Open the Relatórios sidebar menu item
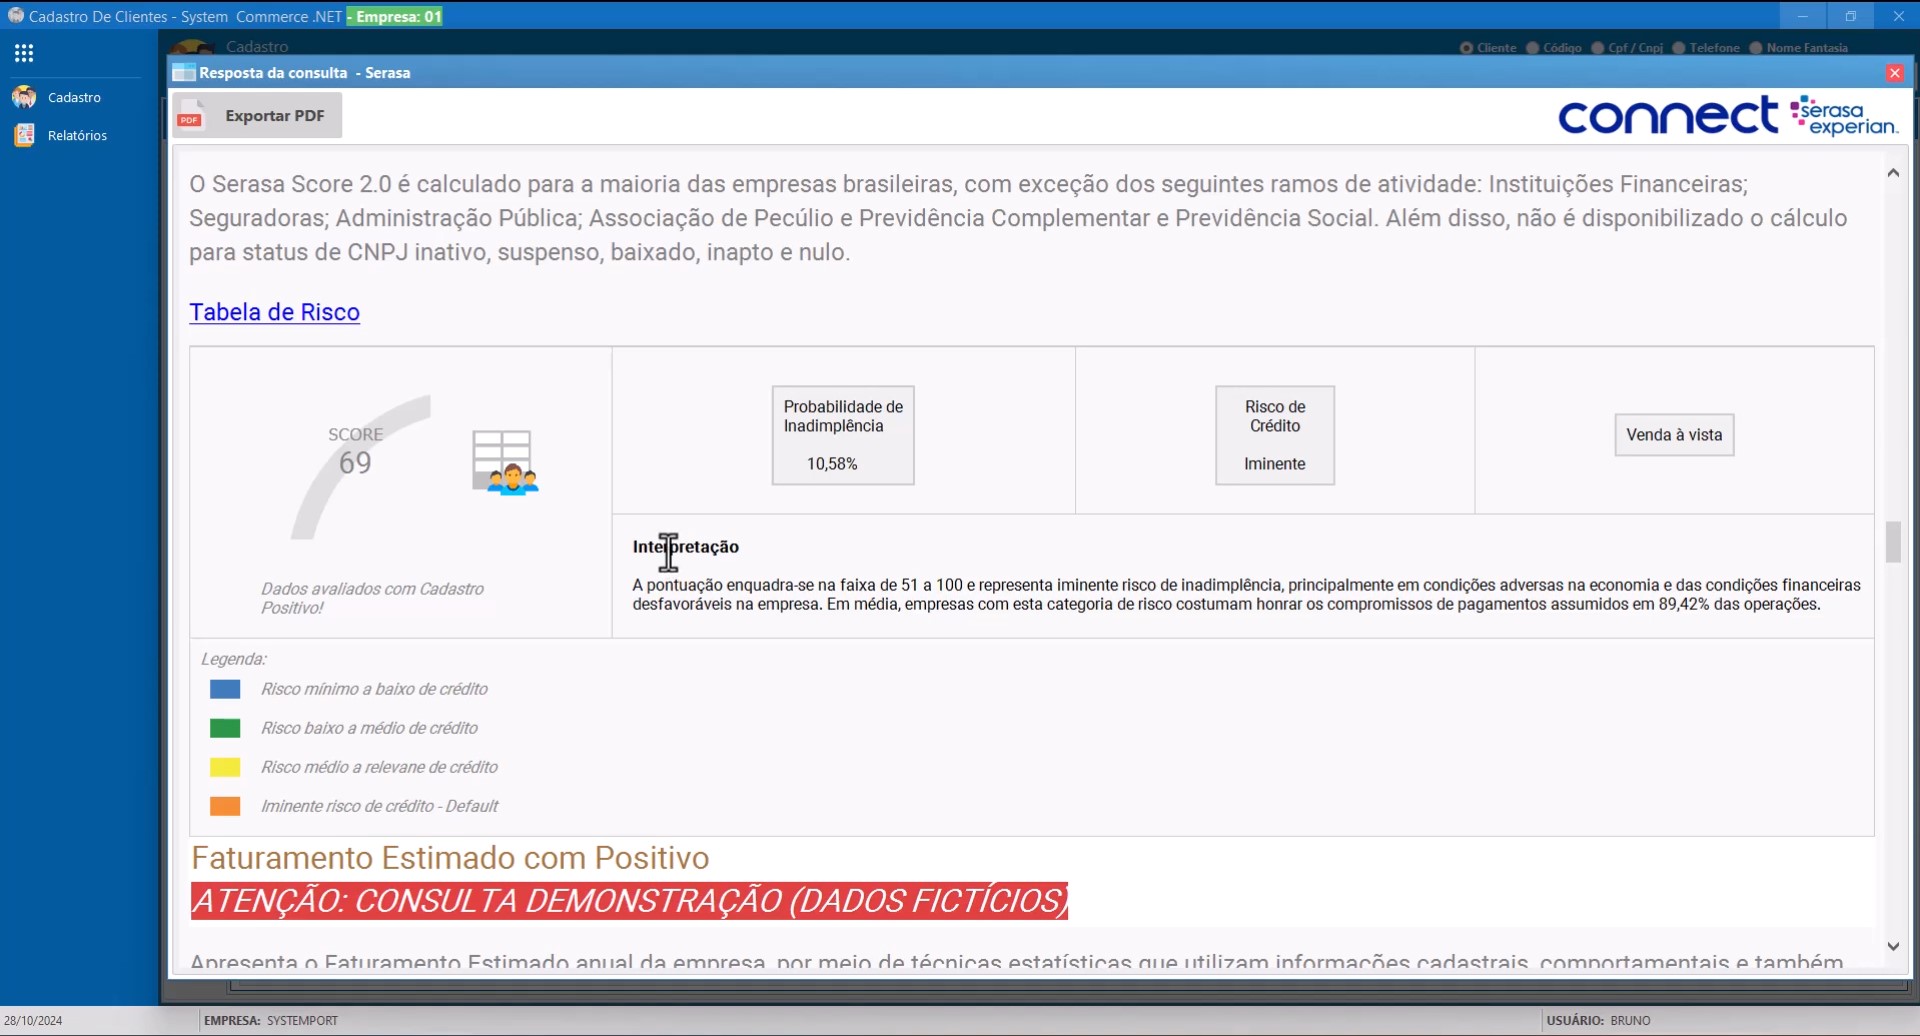The width and height of the screenshot is (1920, 1036). (x=77, y=135)
